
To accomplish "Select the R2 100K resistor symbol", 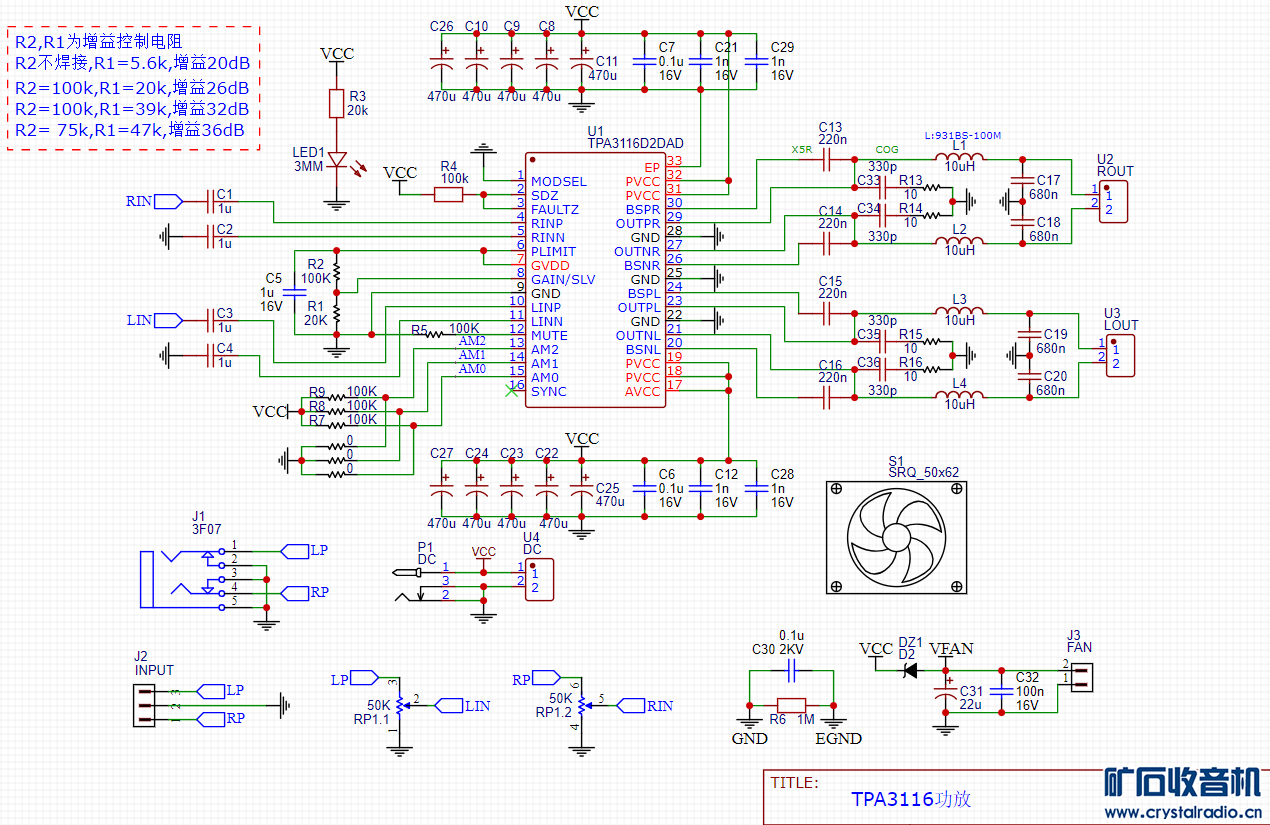I will click(x=337, y=271).
